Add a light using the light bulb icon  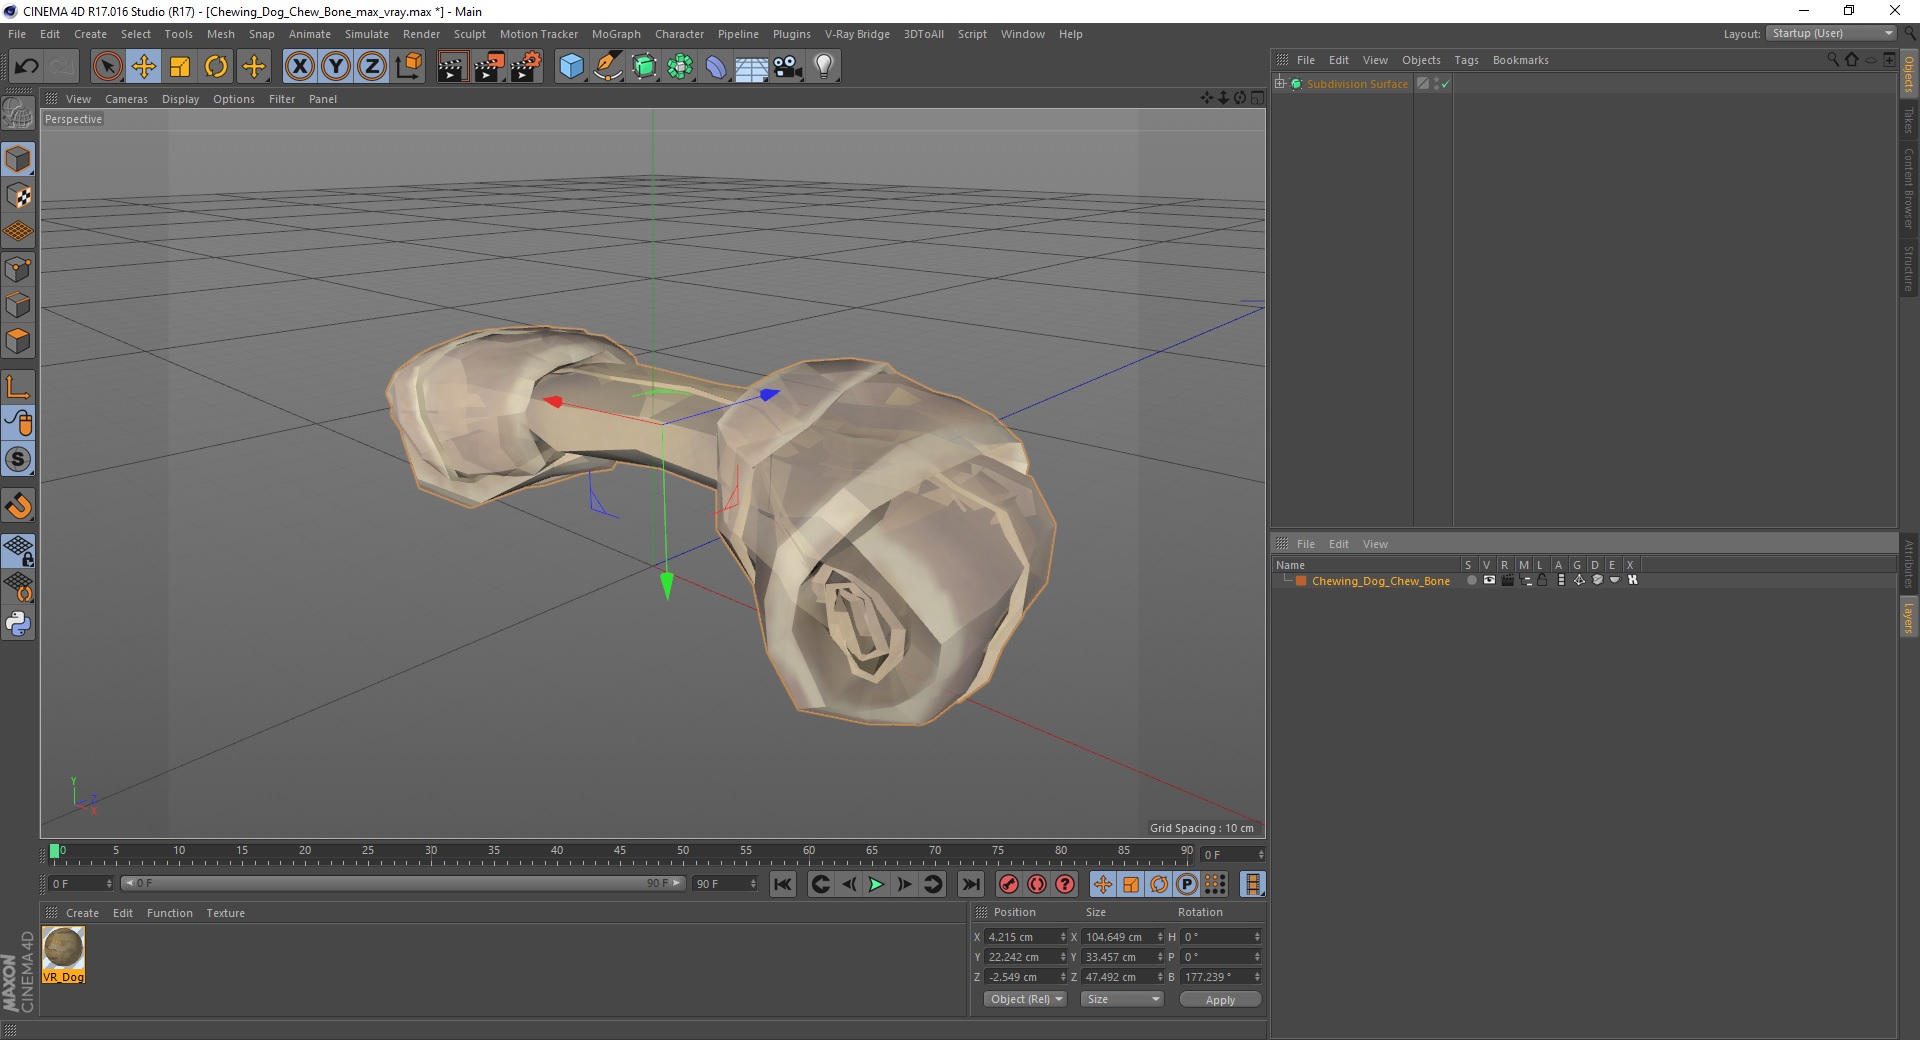point(823,67)
